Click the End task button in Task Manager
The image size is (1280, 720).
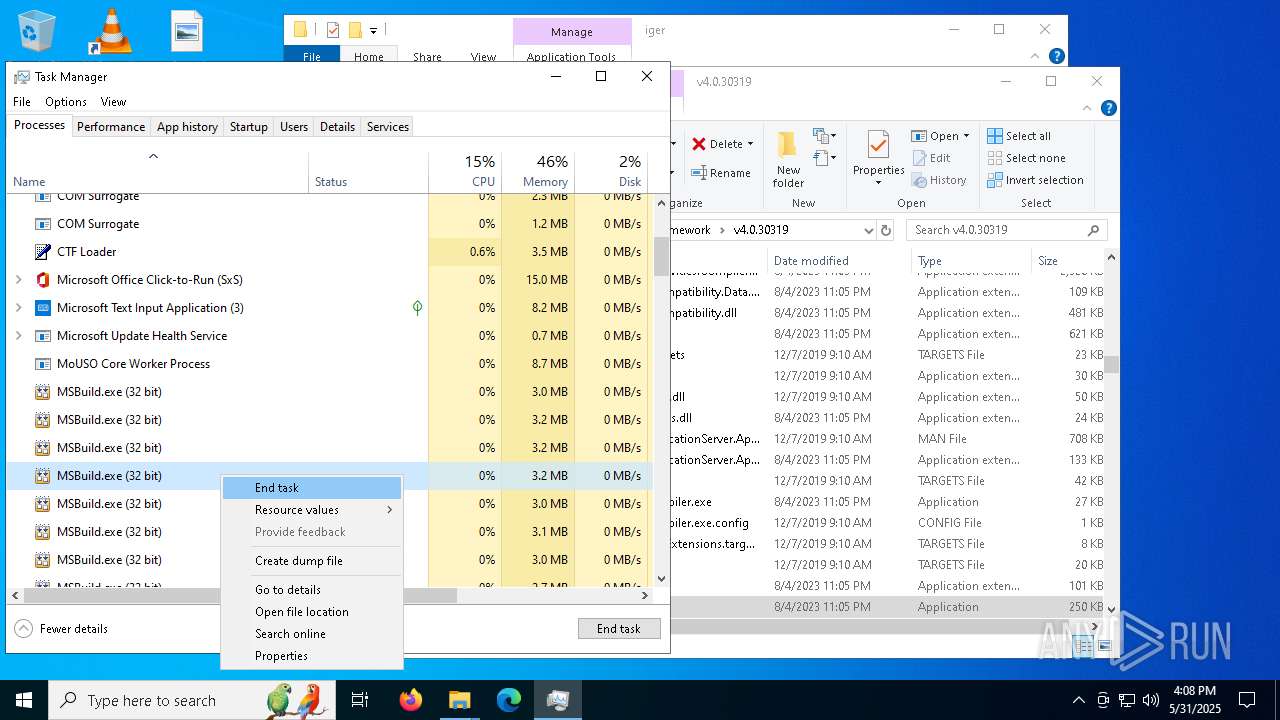pyautogui.click(x=619, y=629)
